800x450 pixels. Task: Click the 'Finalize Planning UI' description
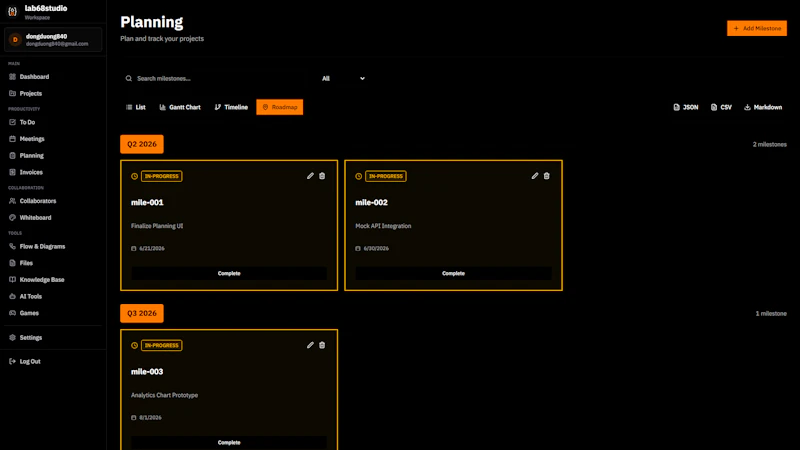157,226
